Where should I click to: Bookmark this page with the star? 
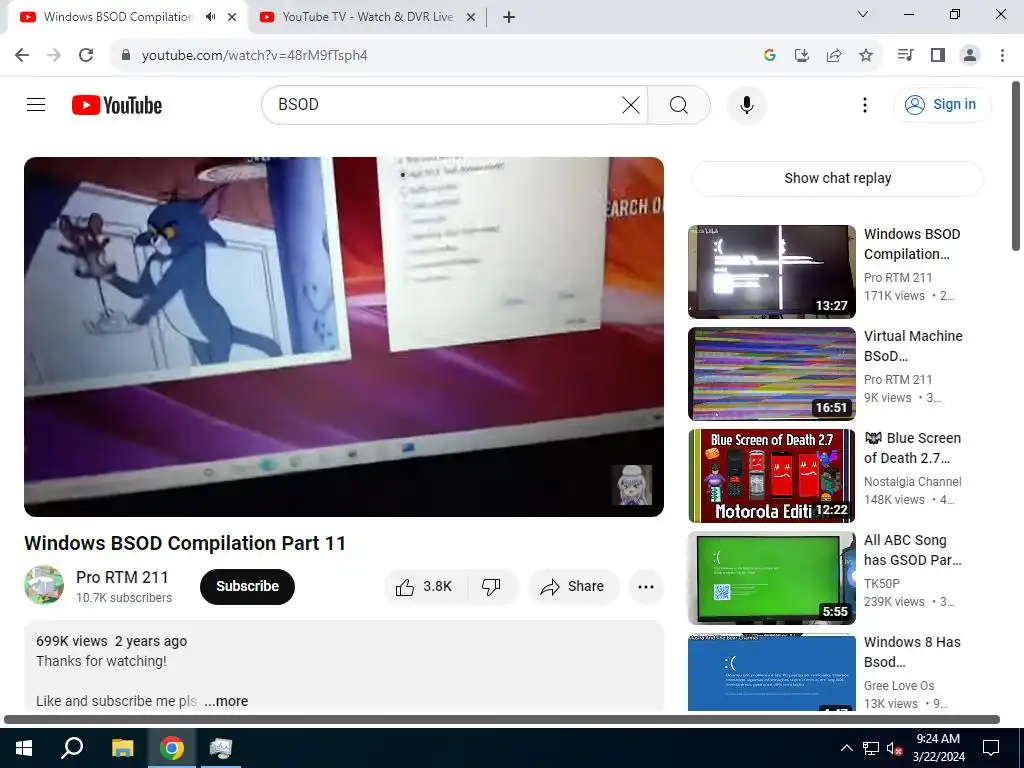point(866,56)
